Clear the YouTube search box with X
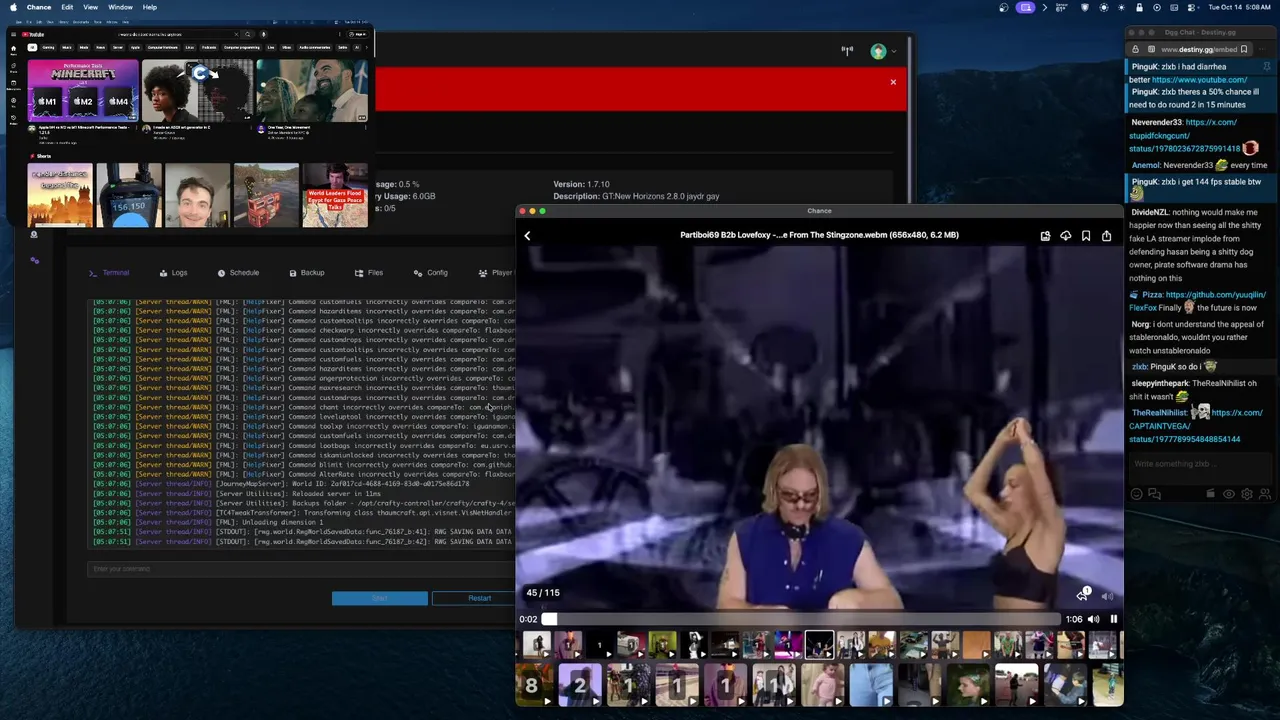This screenshot has height=720, width=1280. (237, 34)
